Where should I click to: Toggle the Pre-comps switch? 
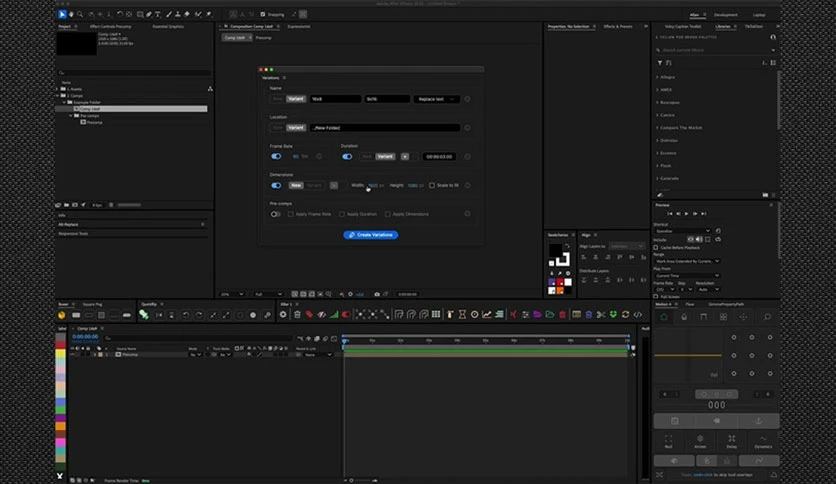pyautogui.click(x=276, y=214)
